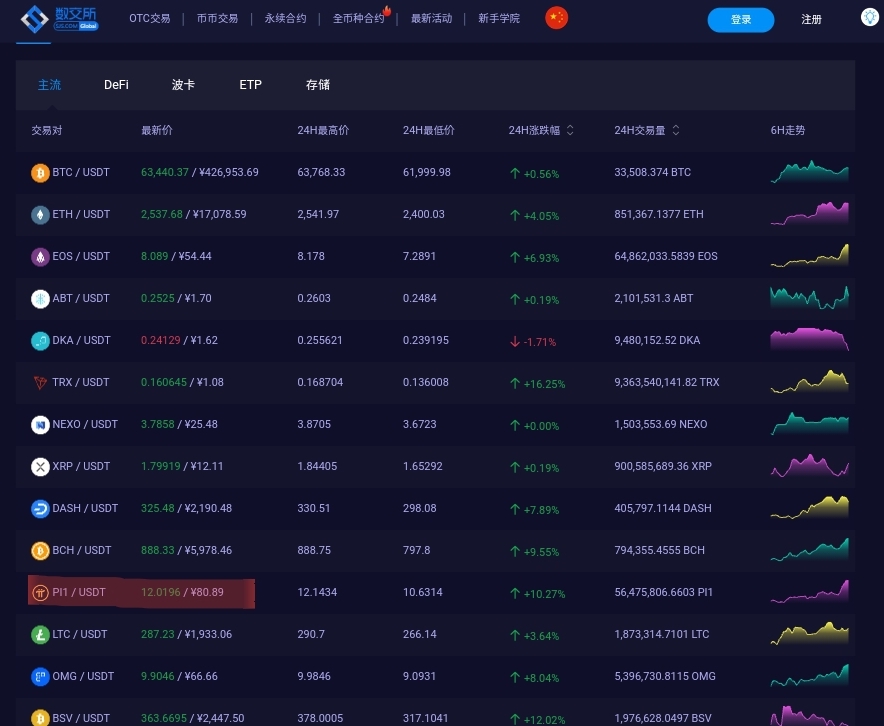Open the PI1 / USDT trading pair

click(x=78, y=592)
